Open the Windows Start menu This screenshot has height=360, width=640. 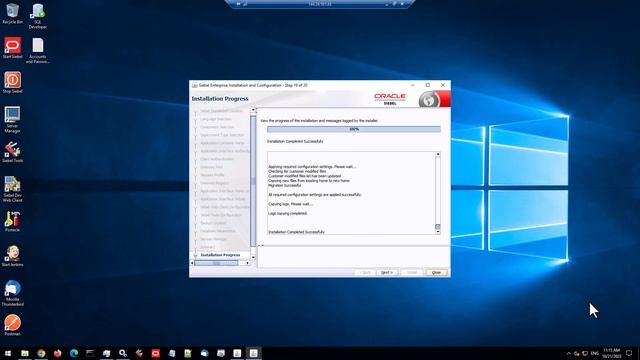tap(8, 353)
